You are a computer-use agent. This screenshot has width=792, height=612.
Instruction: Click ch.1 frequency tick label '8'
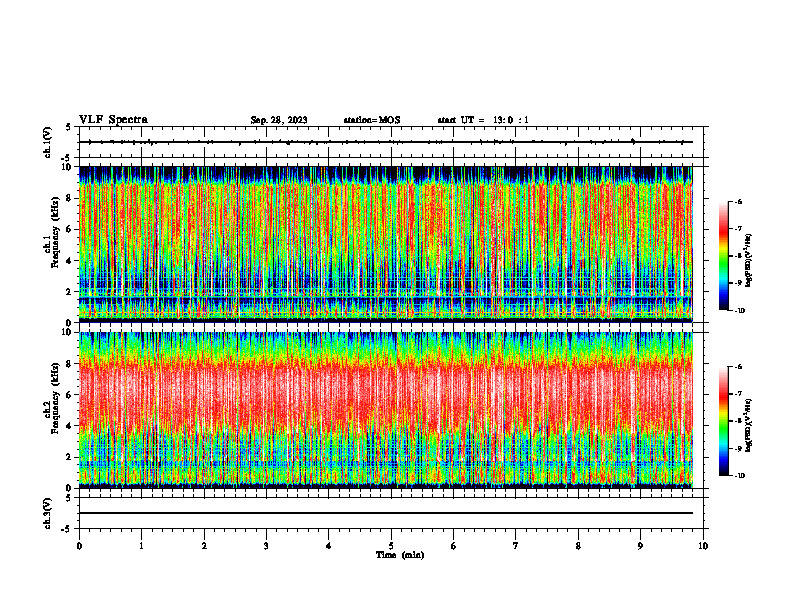70,198
